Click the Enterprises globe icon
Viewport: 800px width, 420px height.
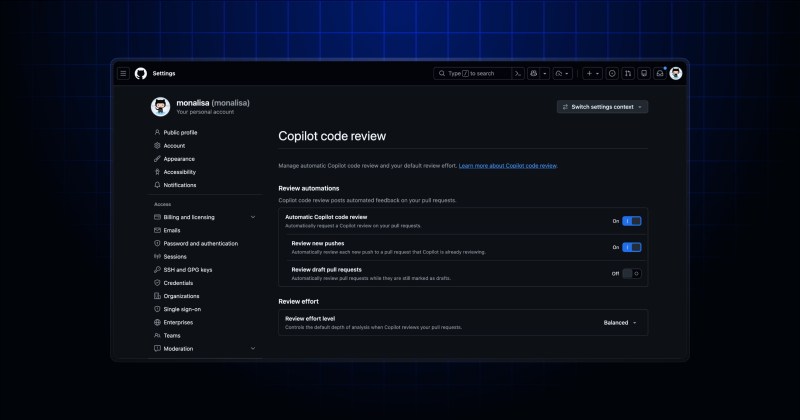pyautogui.click(x=157, y=323)
